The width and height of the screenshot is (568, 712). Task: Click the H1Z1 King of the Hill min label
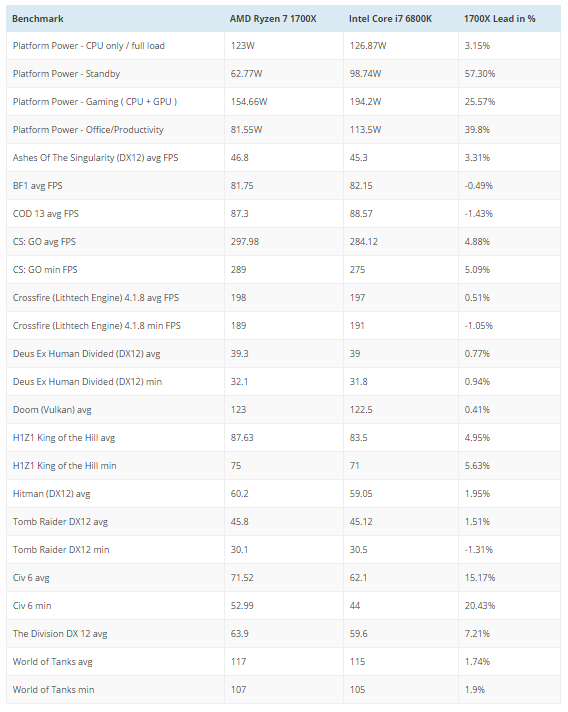(x=64, y=465)
